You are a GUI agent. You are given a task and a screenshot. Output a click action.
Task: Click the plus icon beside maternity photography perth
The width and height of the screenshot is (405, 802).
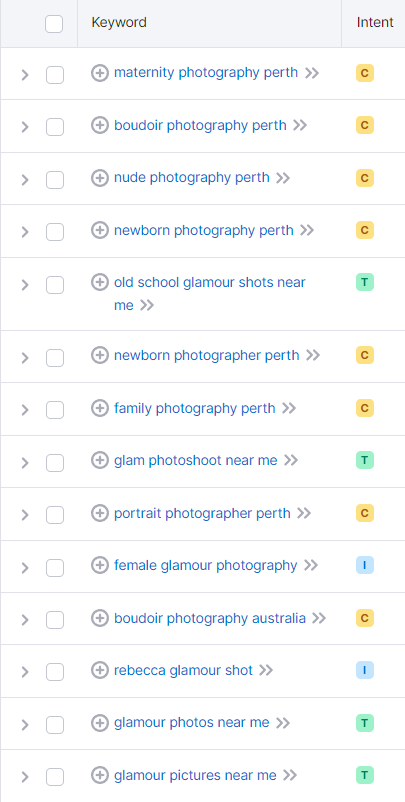pyautogui.click(x=100, y=73)
